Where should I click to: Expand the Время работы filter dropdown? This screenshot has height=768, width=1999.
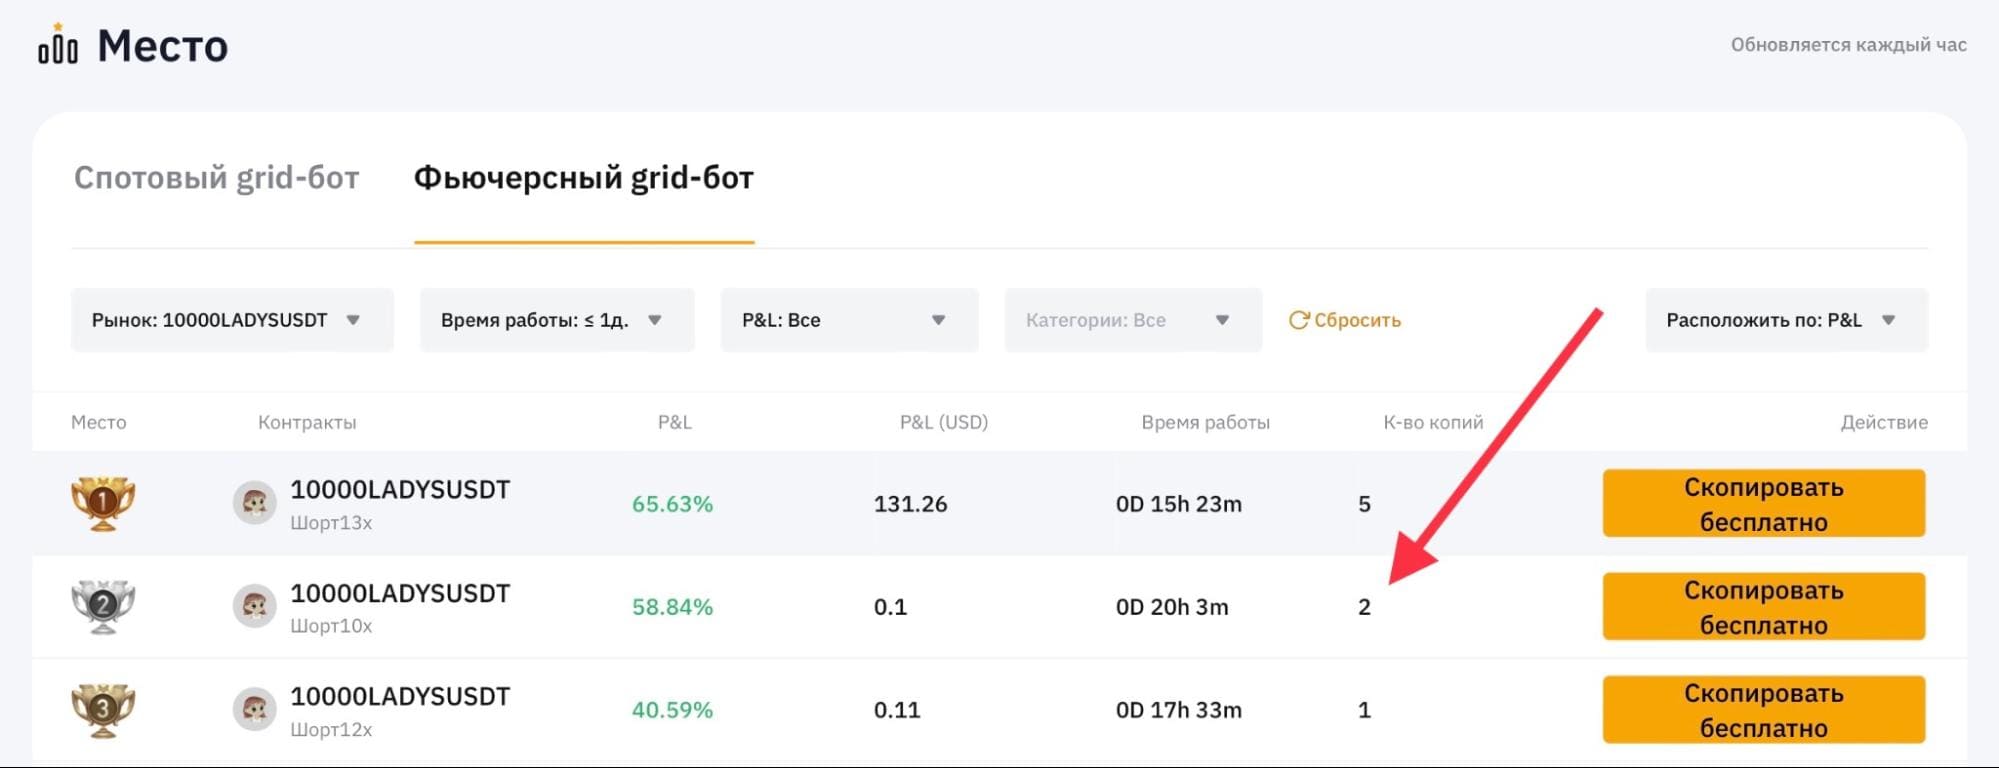(557, 320)
